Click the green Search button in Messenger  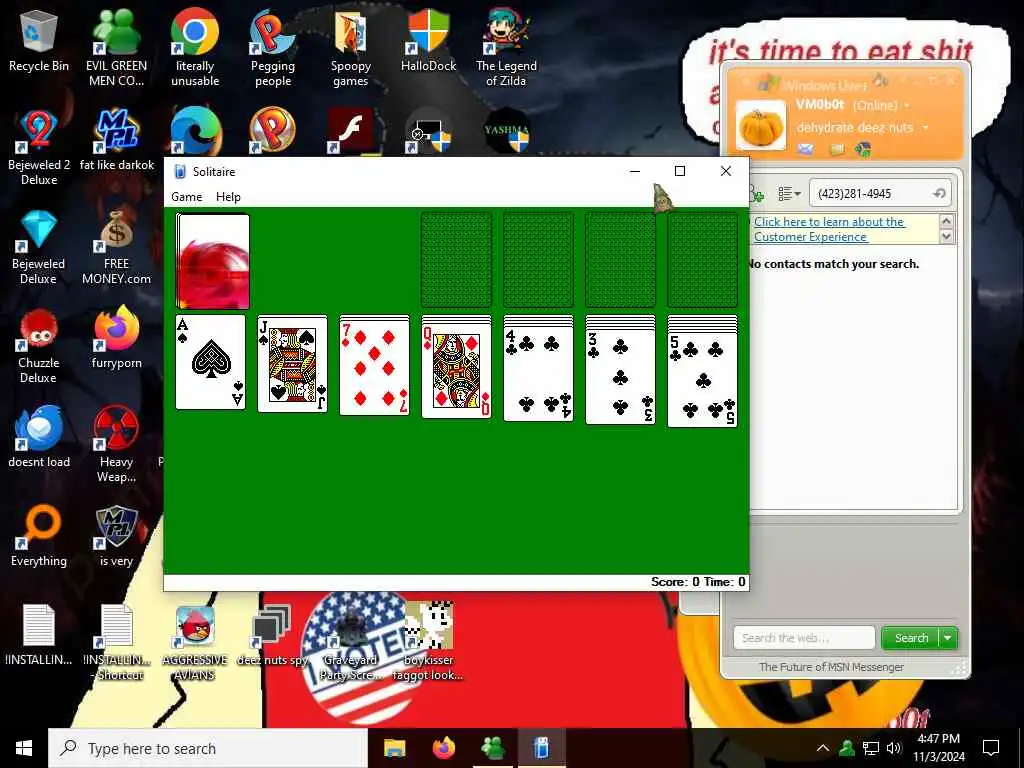(x=910, y=637)
